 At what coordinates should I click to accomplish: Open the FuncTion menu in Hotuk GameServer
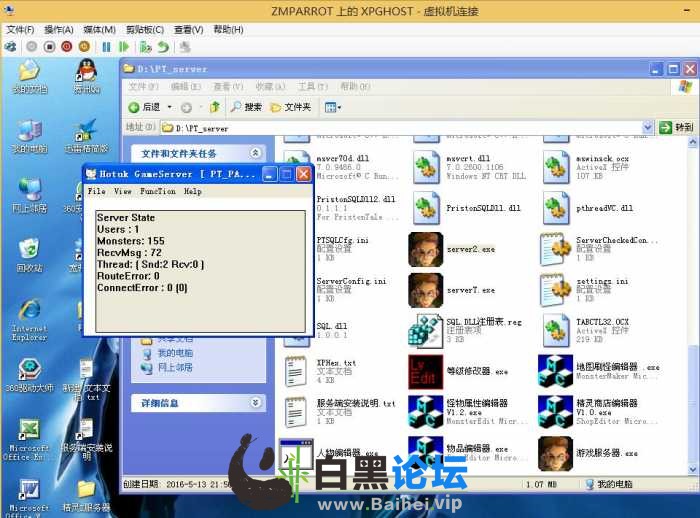[x=158, y=191]
